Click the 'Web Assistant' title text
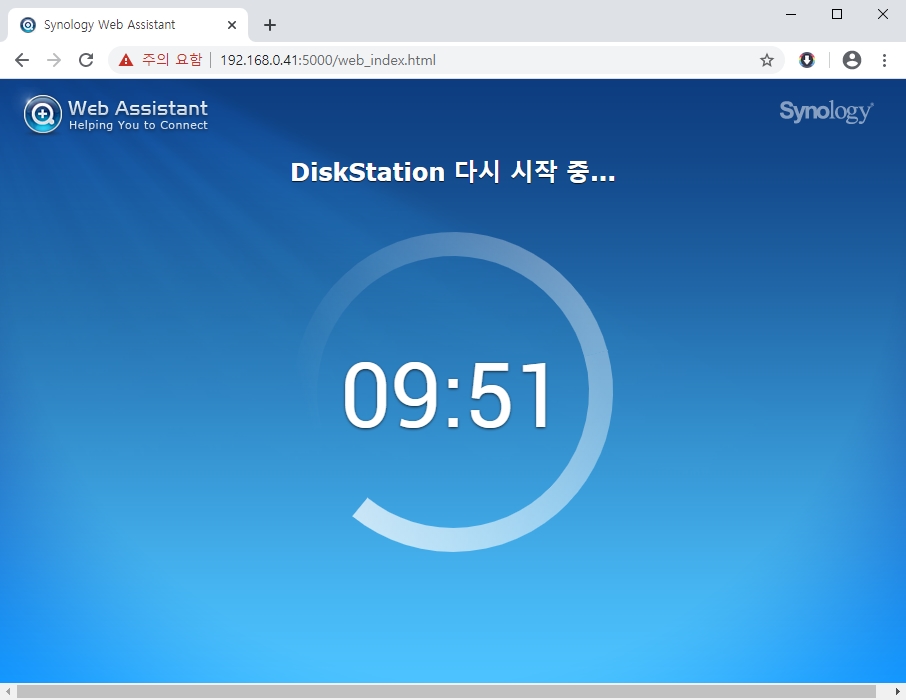Viewport: 906px width, 700px height. (x=138, y=108)
